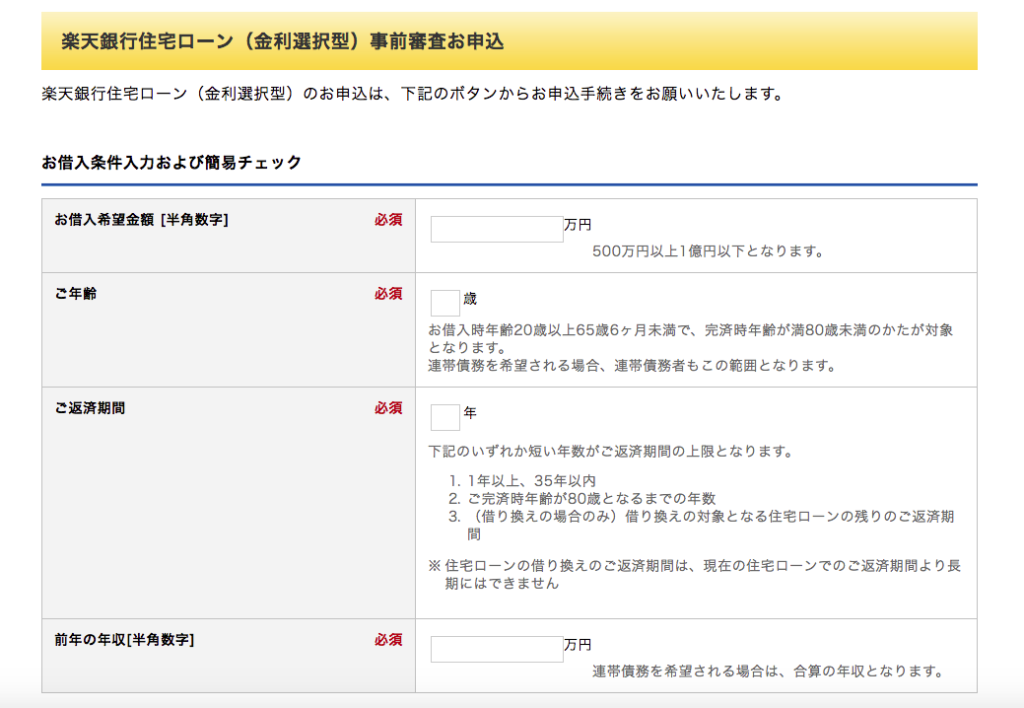The height and width of the screenshot is (708, 1024).
Task: Click the ご返済期間 years input box
Action: pos(445,417)
